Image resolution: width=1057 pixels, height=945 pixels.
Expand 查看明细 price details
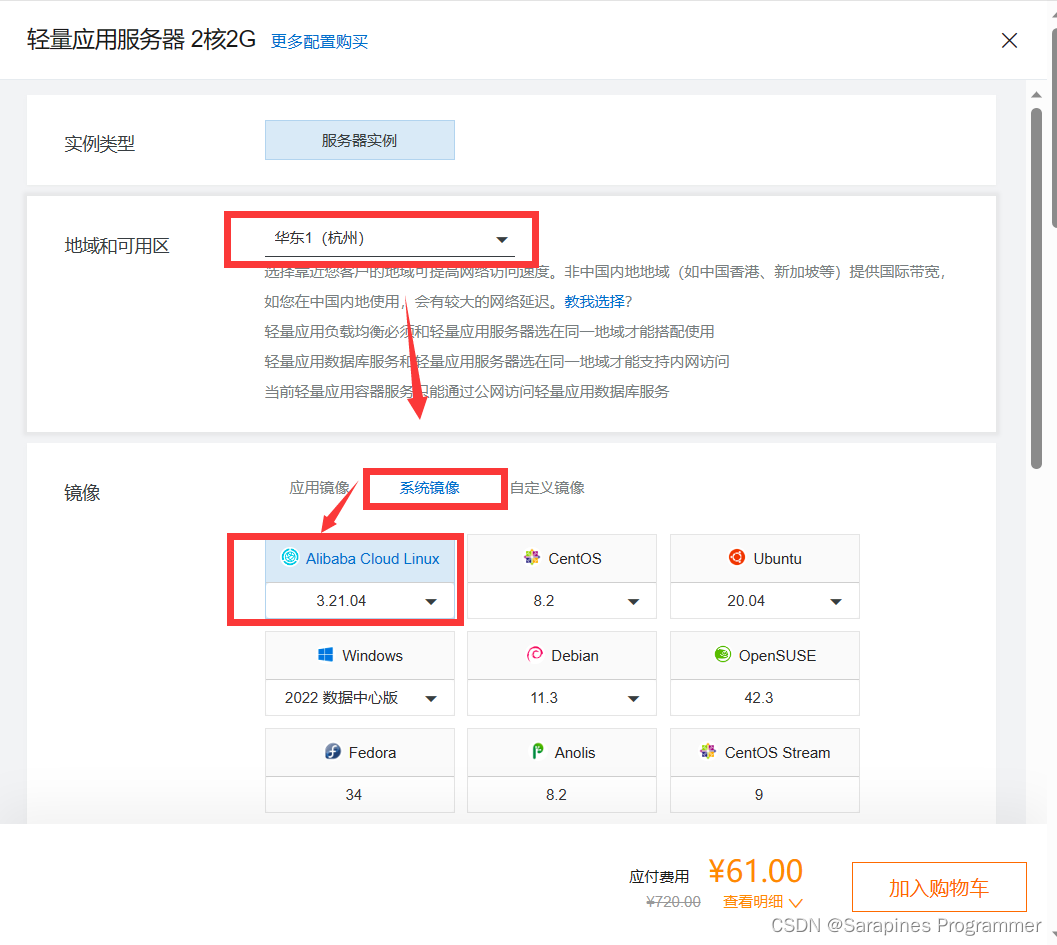pos(762,902)
